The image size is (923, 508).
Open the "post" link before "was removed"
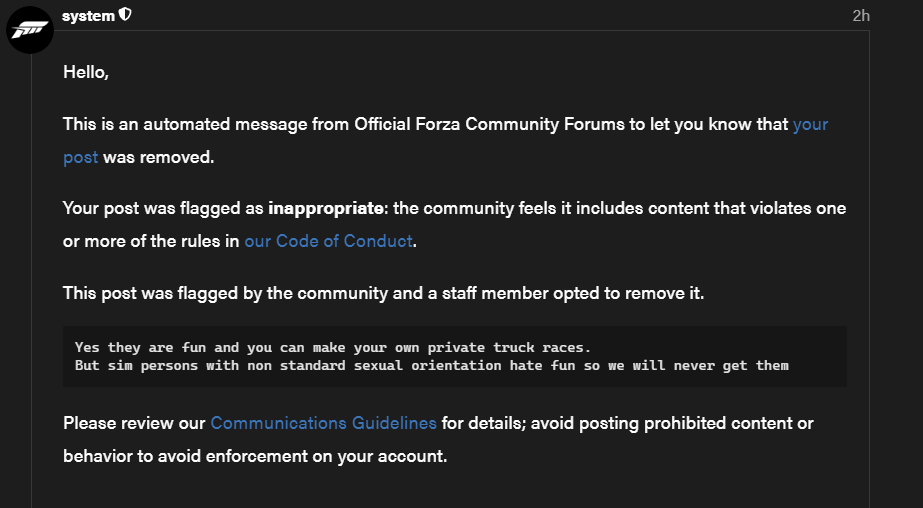pyautogui.click(x=81, y=158)
